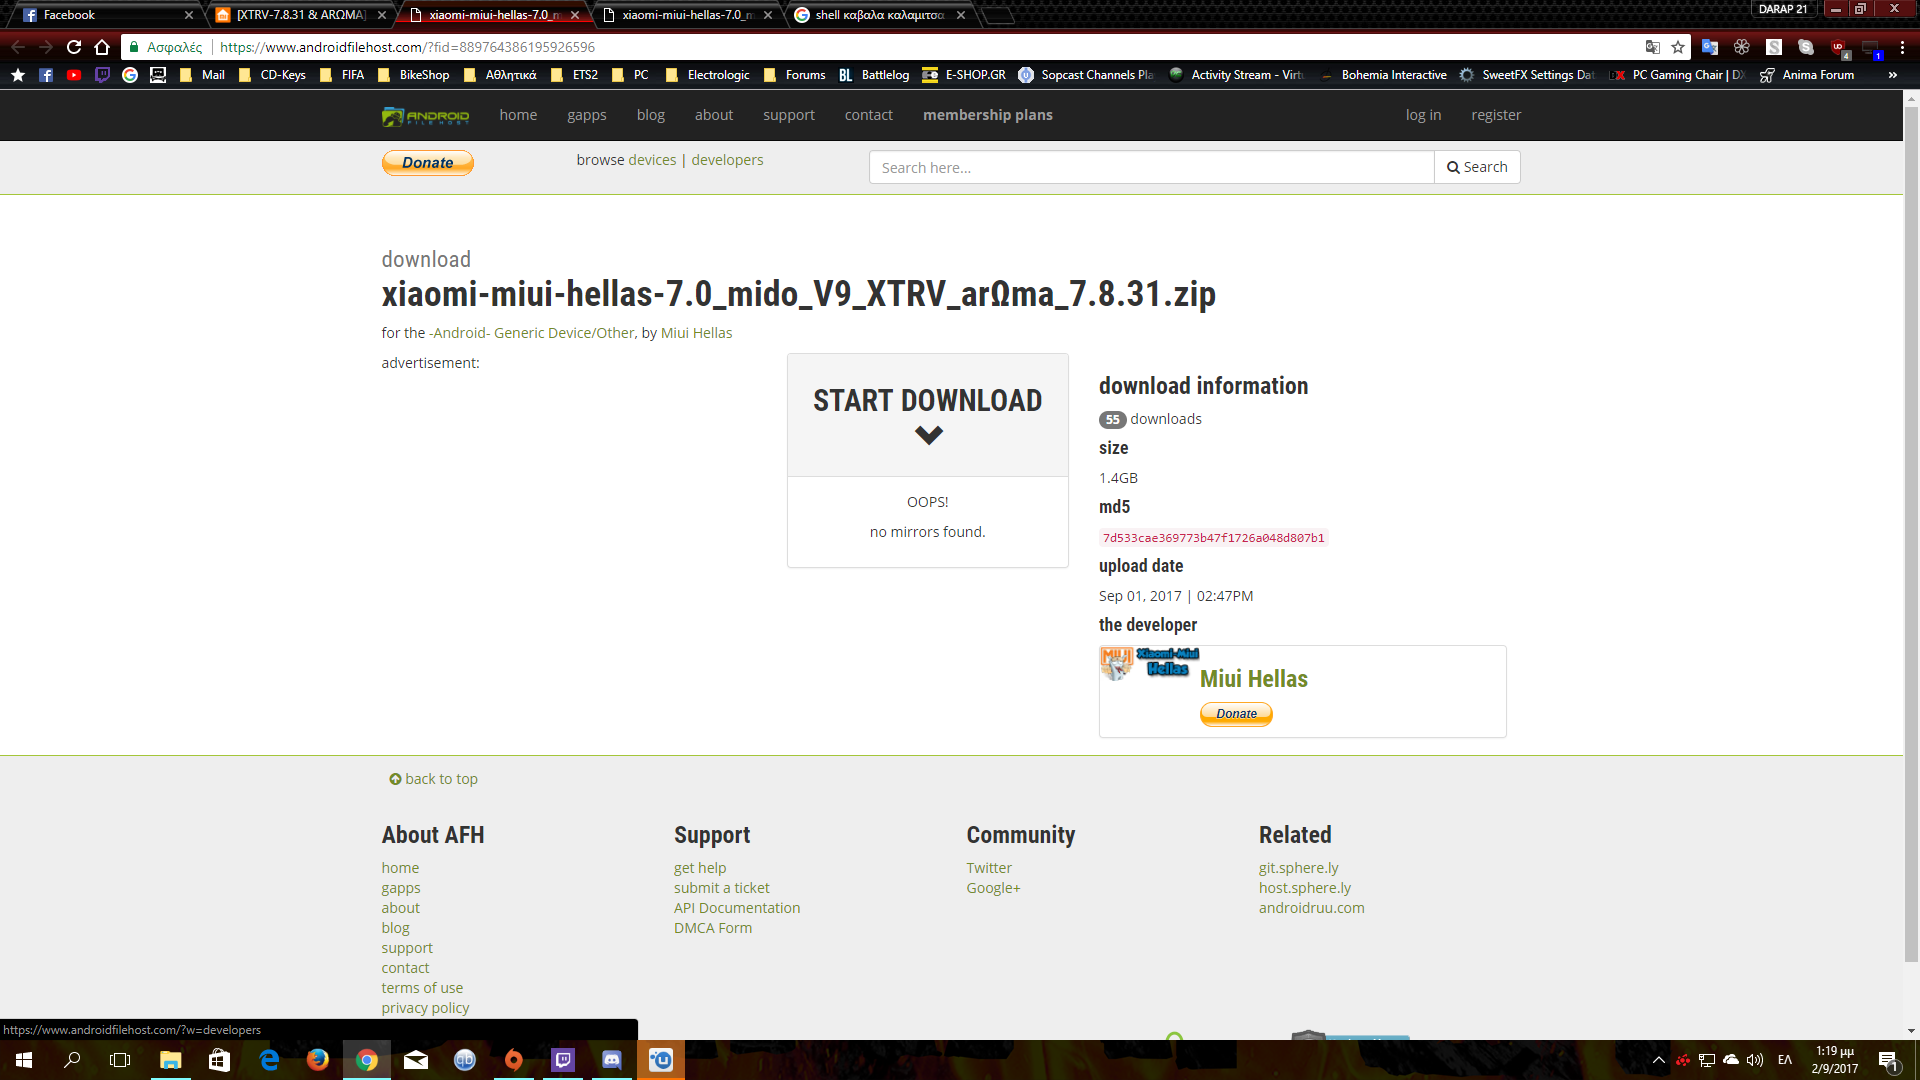
Task: Click the Search button
Action: coord(1477,167)
